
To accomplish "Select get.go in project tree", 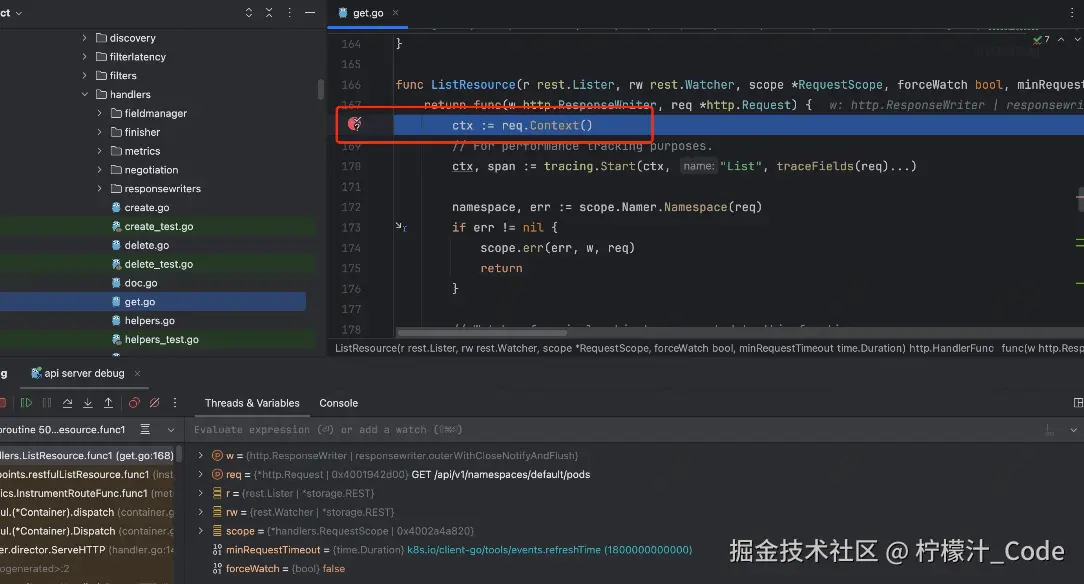I will [x=140, y=301].
